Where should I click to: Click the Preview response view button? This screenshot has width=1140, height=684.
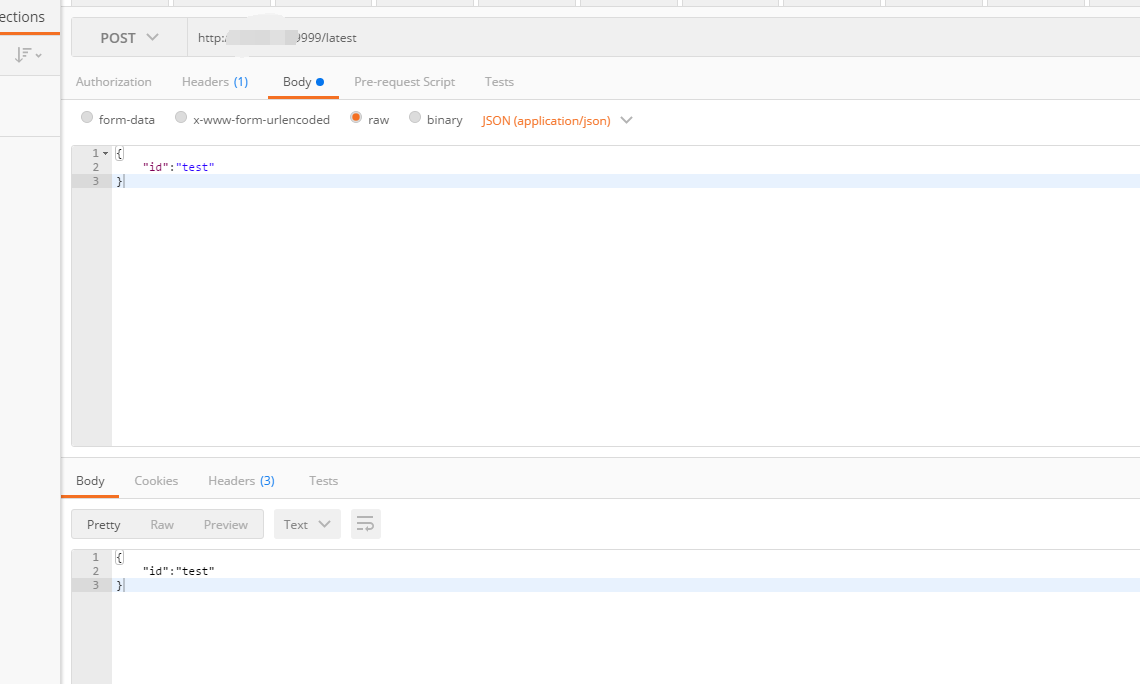[x=225, y=523]
